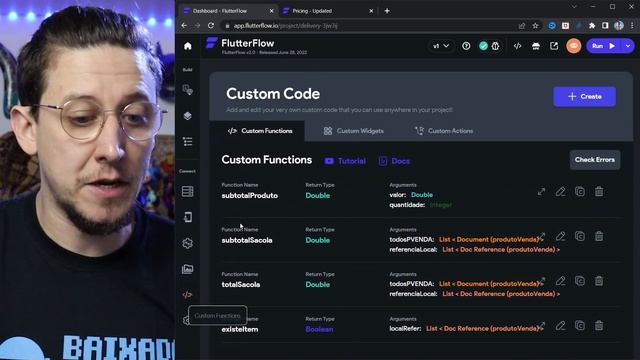Click the Boolean return type of existeItem
The width and height of the screenshot is (640, 360).
coord(319,329)
